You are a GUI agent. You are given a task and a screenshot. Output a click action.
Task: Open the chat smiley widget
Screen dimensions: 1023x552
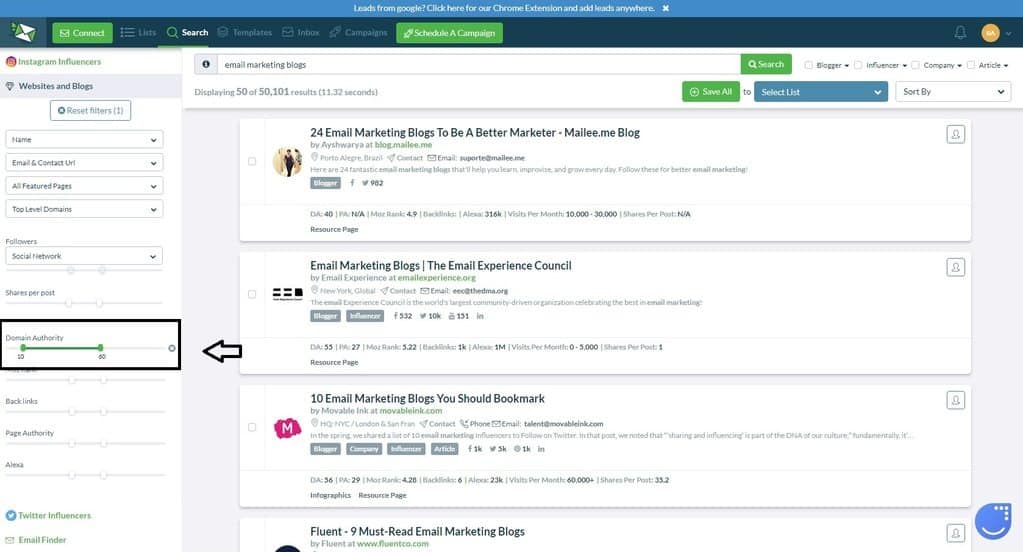pos(993,518)
